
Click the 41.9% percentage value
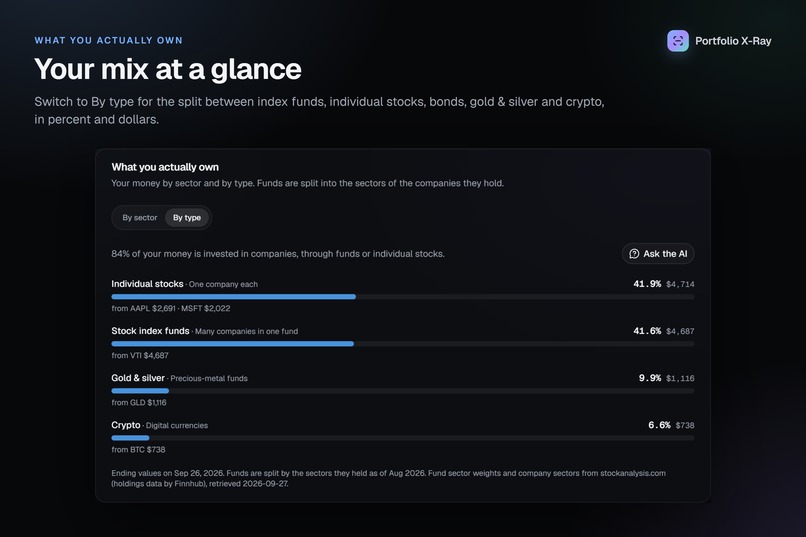[647, 284]
